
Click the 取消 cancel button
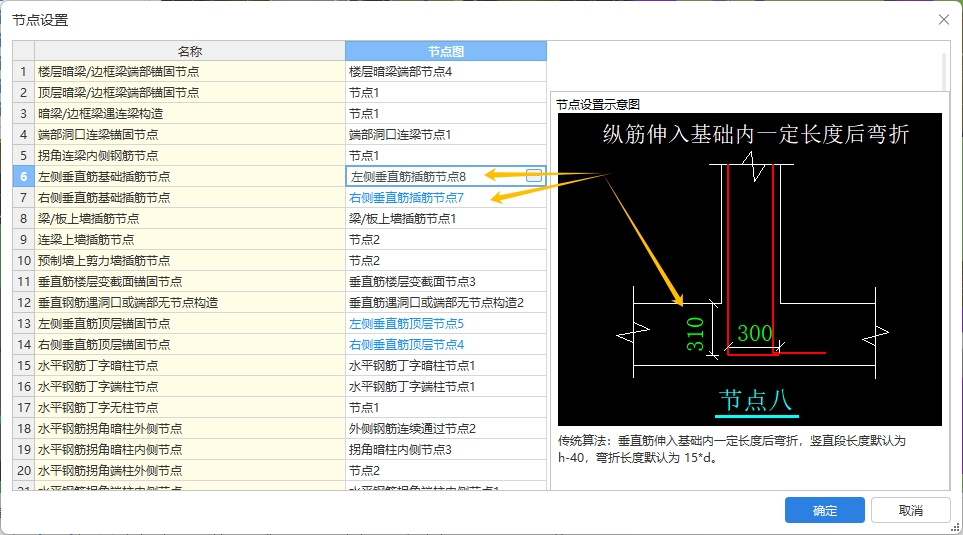910,510
